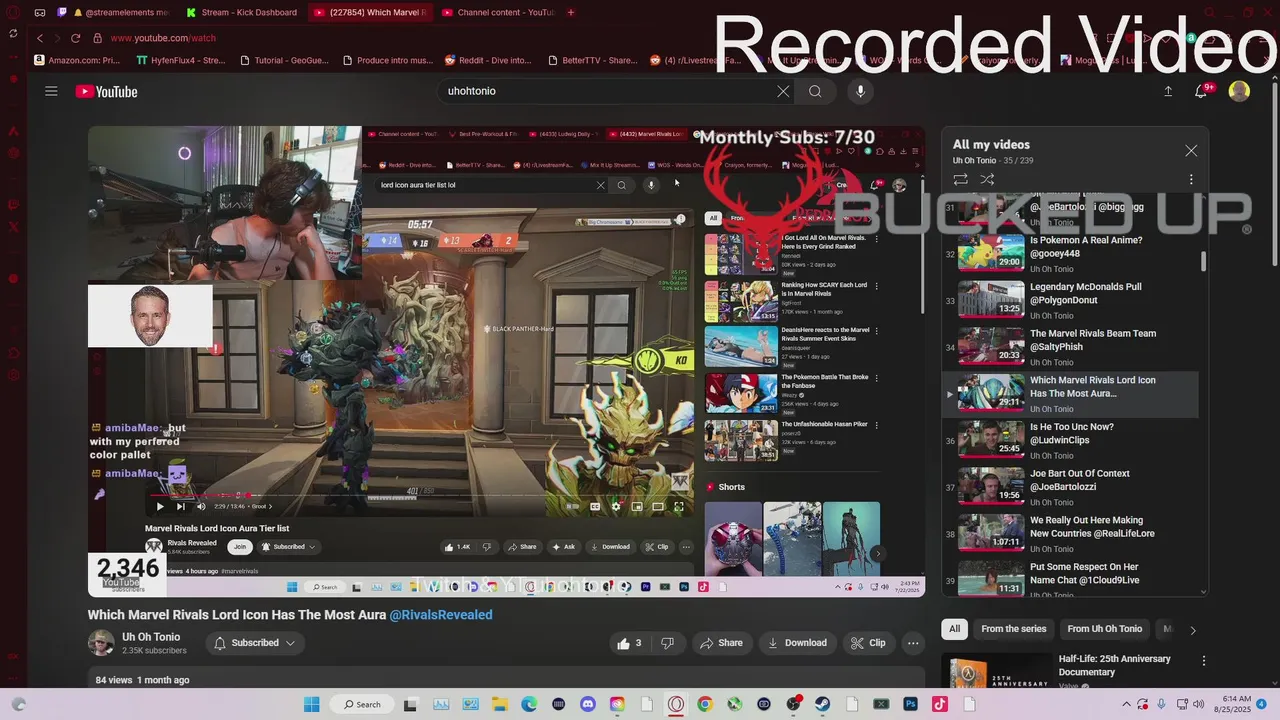The height and width of the screenshot is (720, 1280).
Task: Start voice search with the microphone
Action: click(x=860, y=91)
